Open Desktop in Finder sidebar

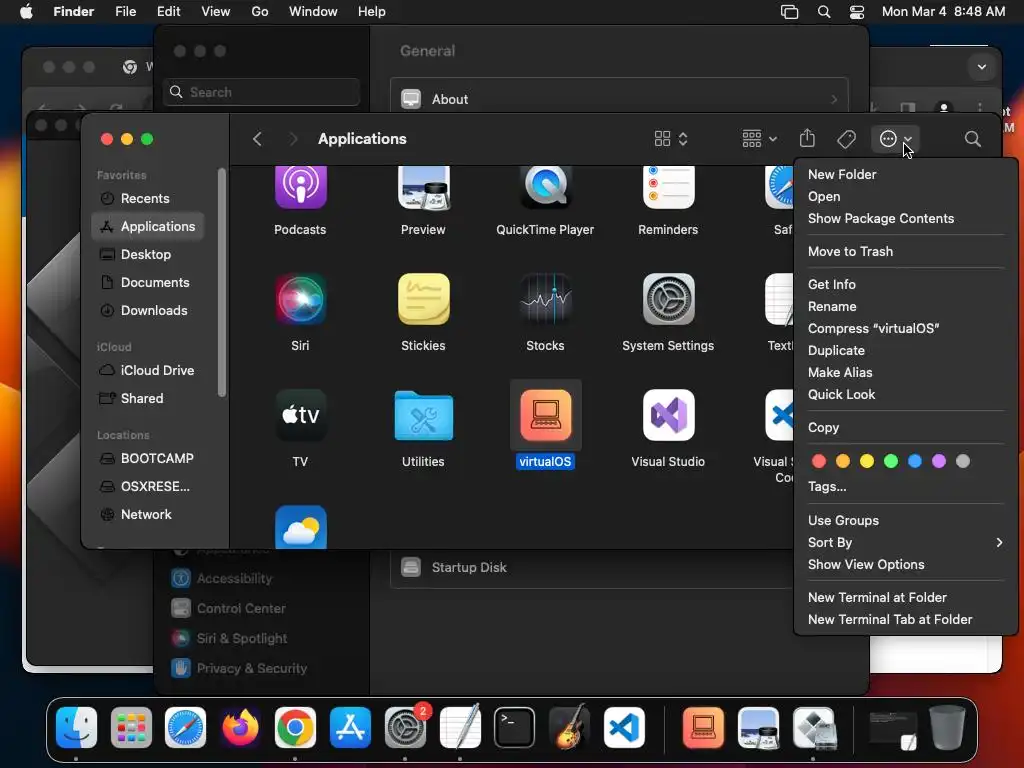click(x=148, y=255)
